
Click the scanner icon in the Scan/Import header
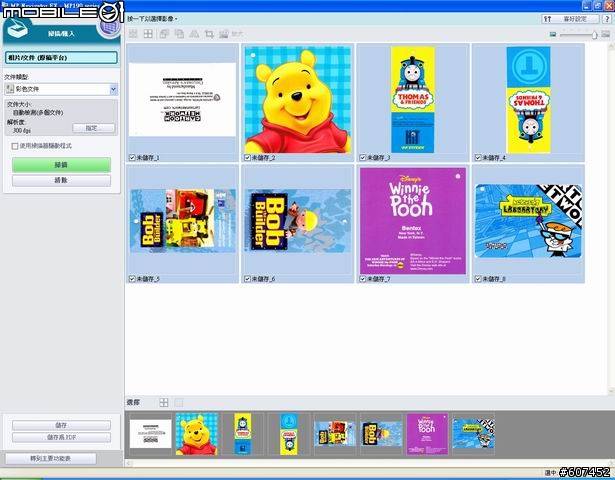16,29
